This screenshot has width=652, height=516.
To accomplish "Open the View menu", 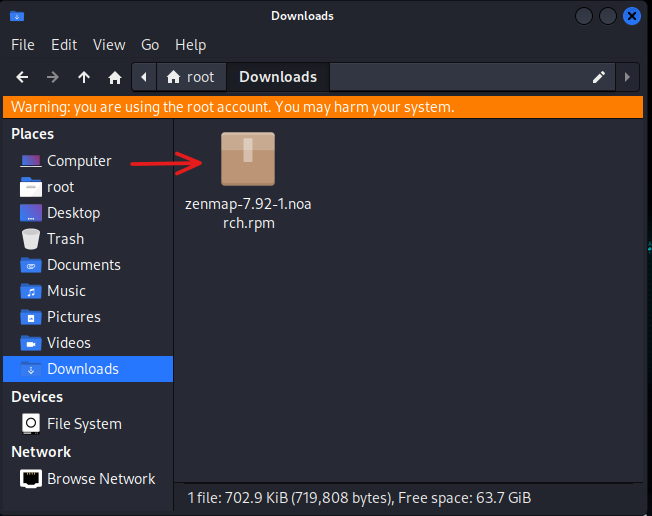I will tap(109, 45).
